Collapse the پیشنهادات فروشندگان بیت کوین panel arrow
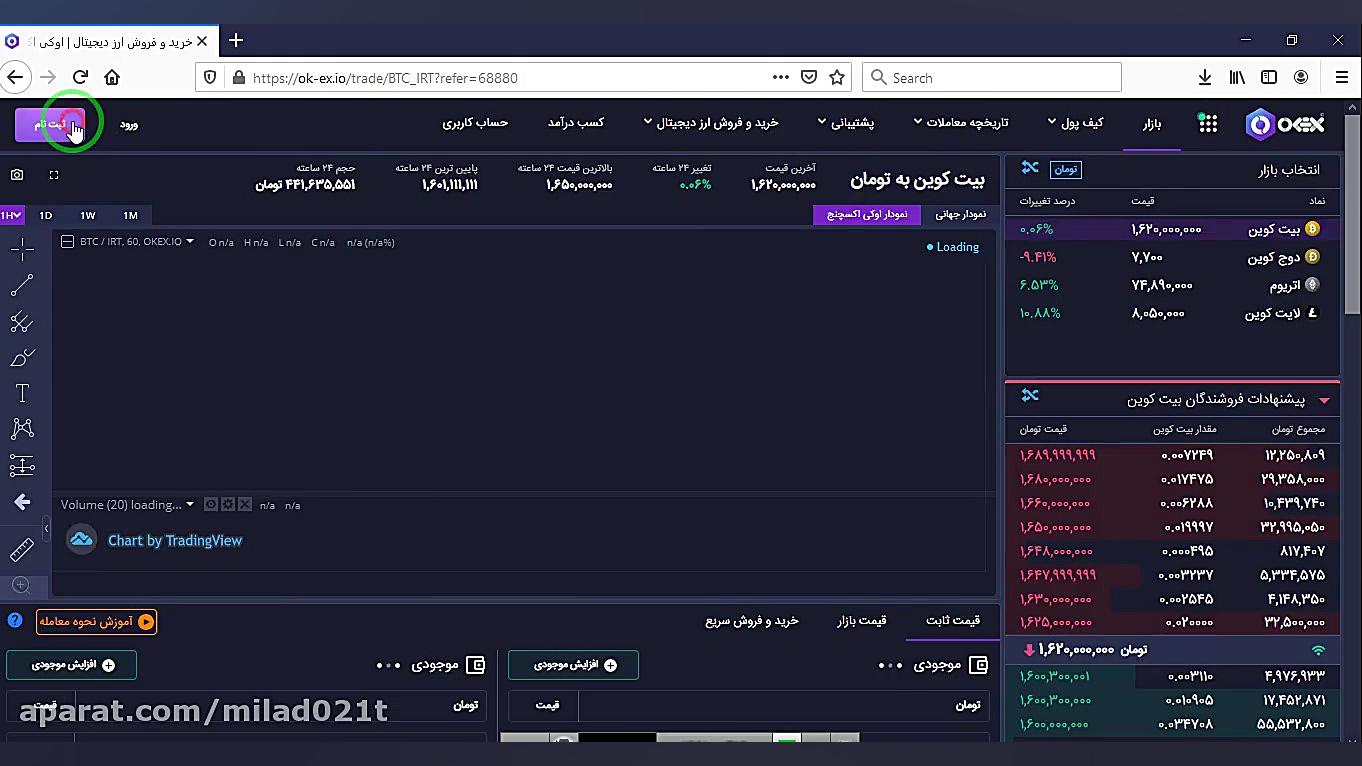1362x766 pixels. [x=1324, y=400]
